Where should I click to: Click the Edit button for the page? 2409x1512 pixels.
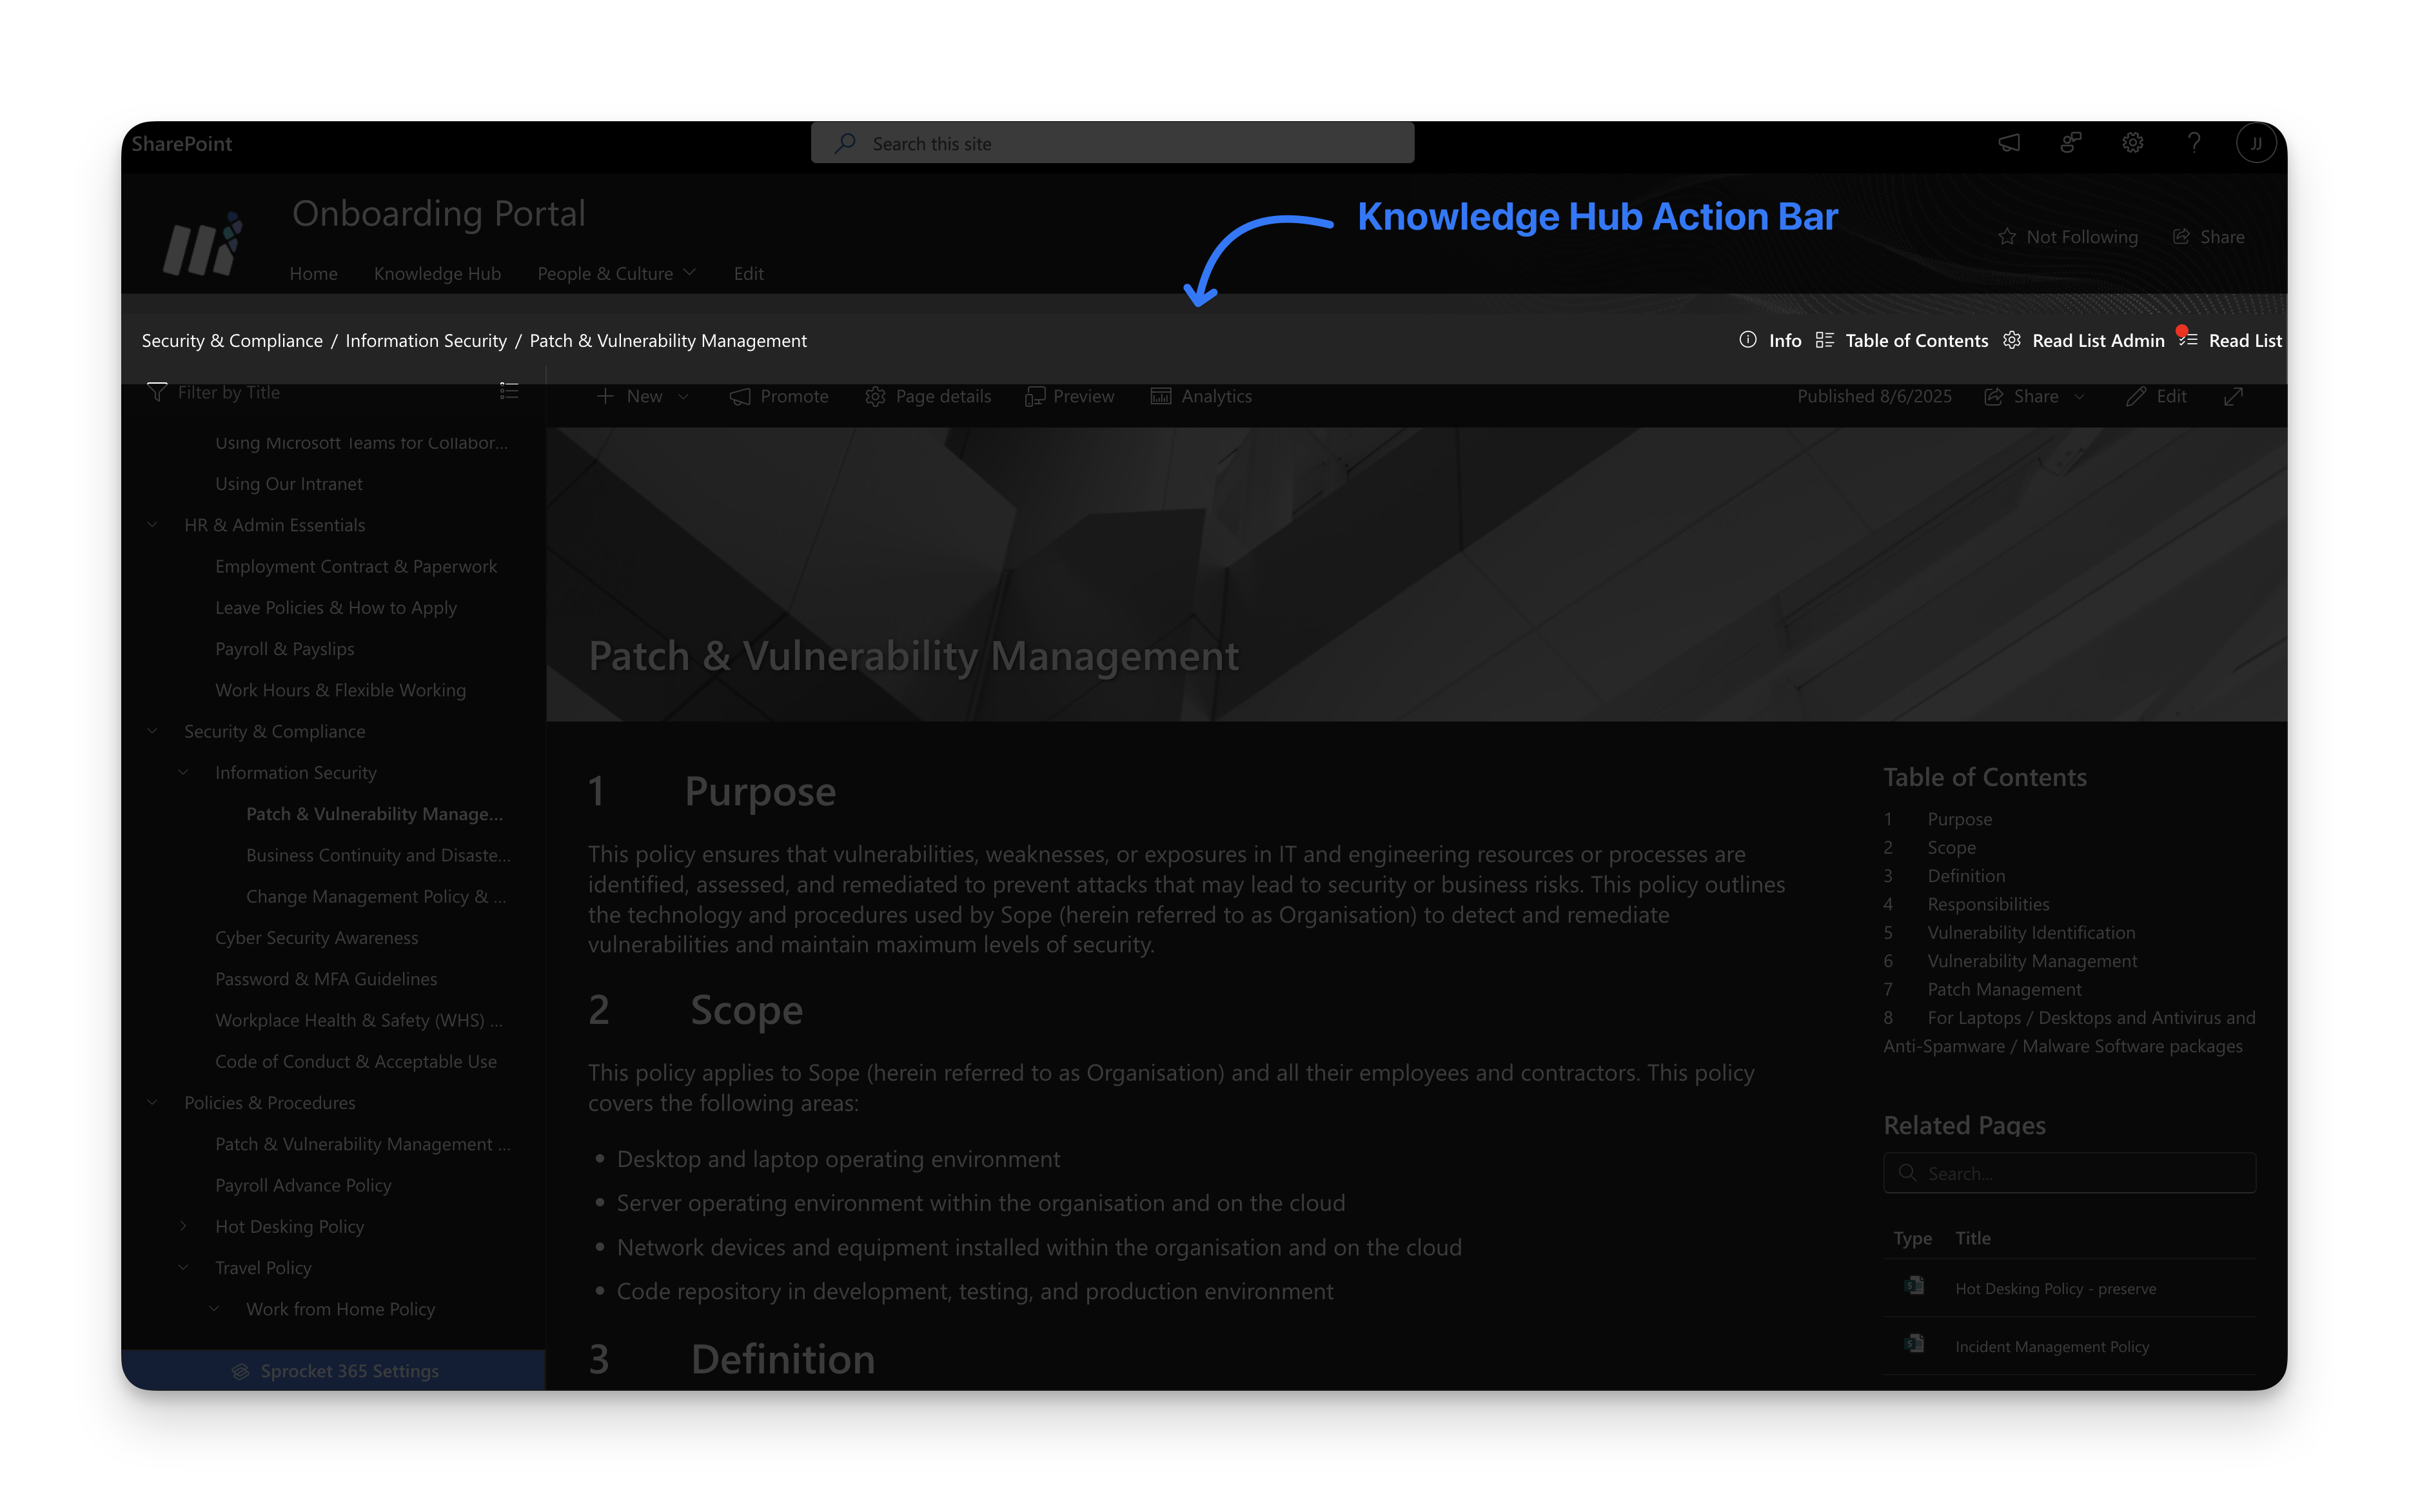coord(2157,396)
